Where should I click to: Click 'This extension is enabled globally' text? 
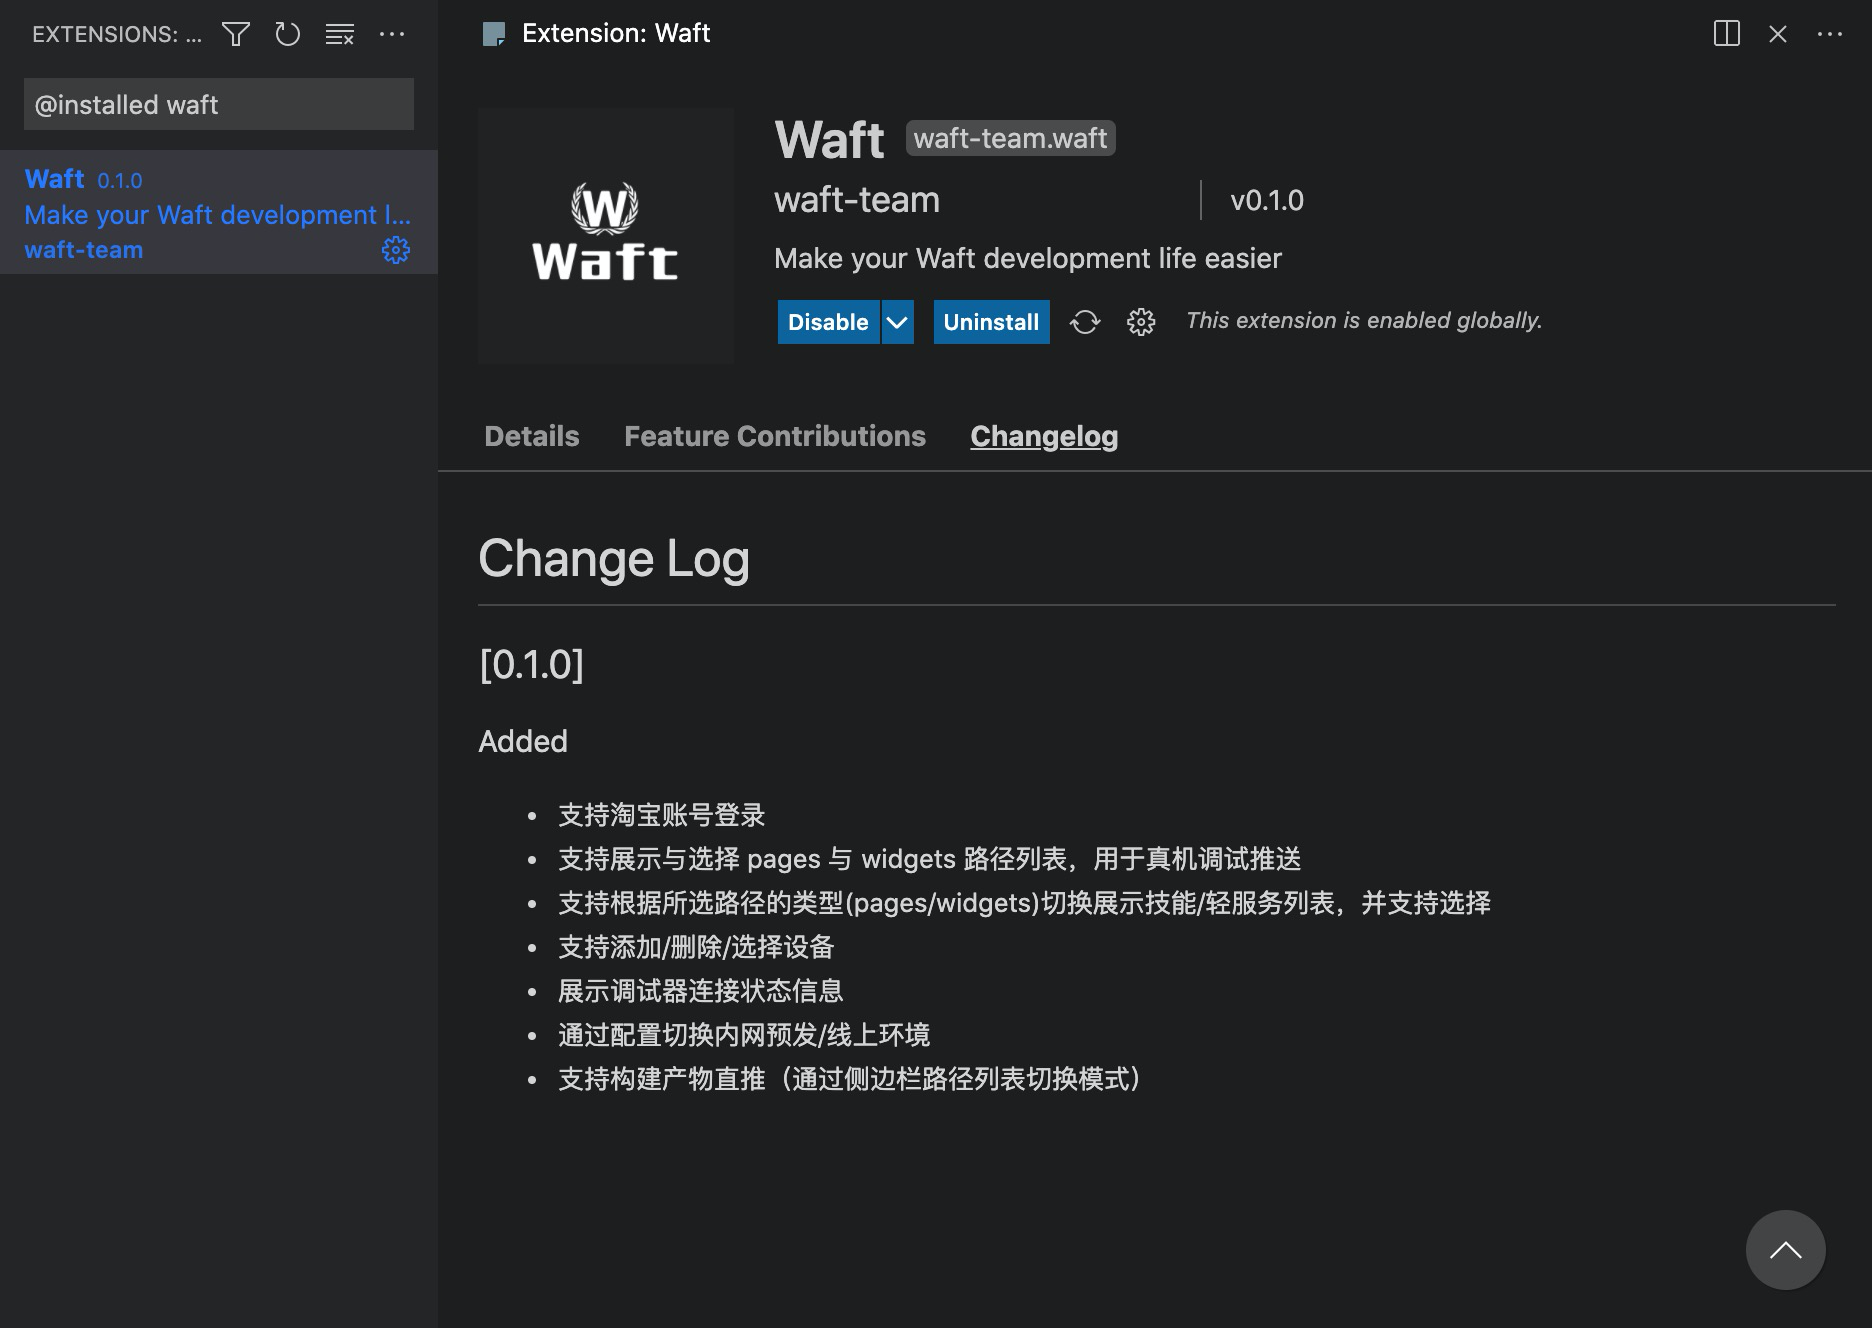pos(1364,321)
